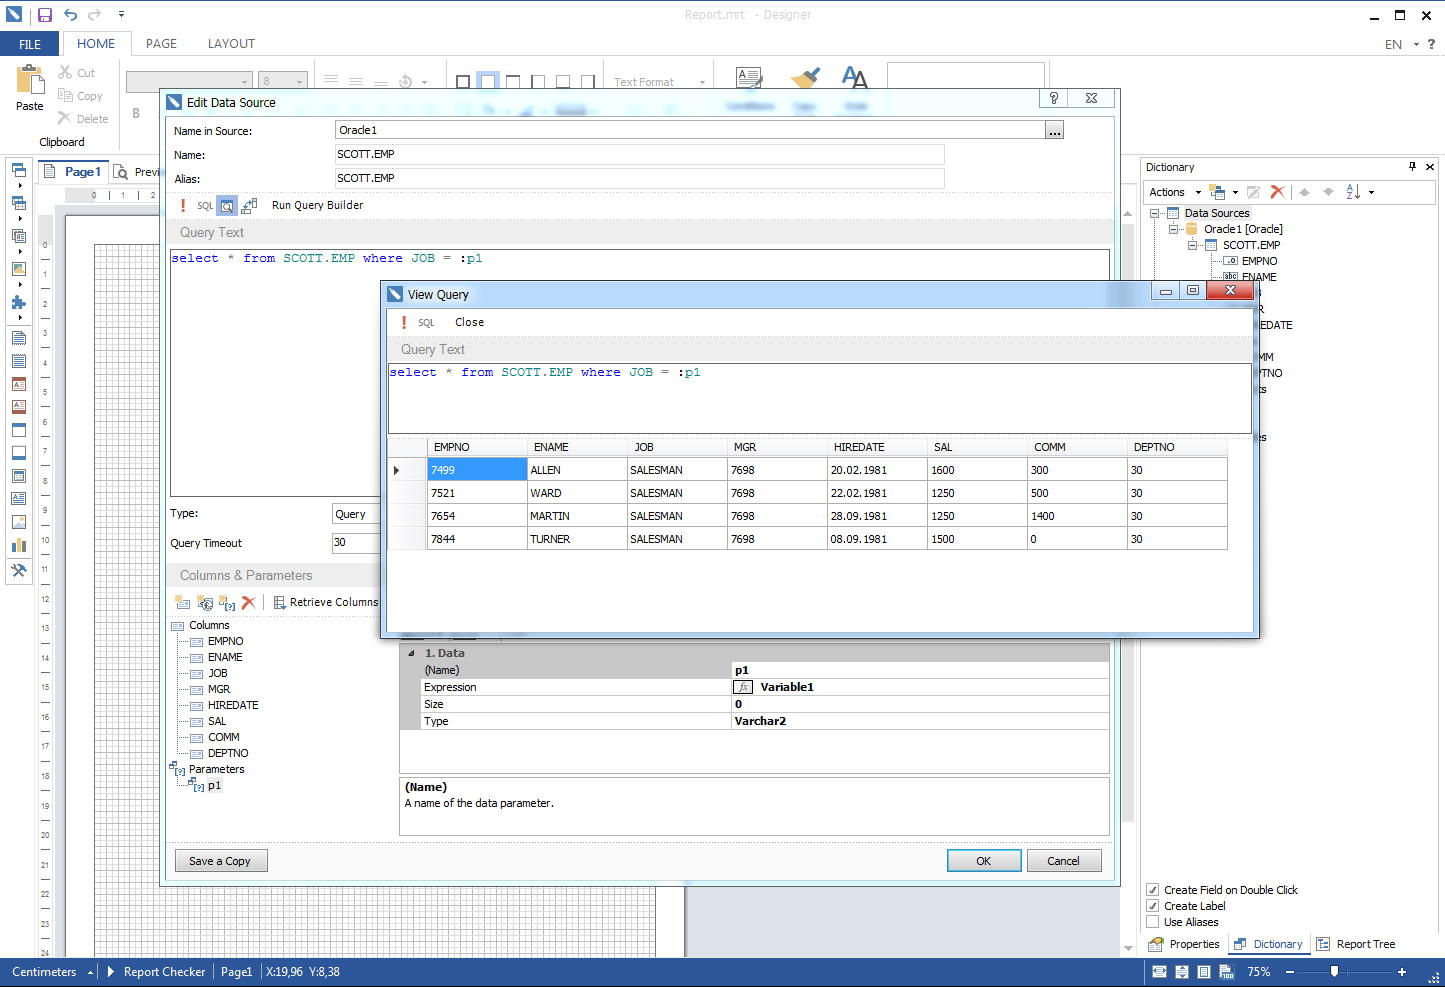Click Close in the View Query toolbar
This screenshot has width=1445, height=987.
click(469, 322)
